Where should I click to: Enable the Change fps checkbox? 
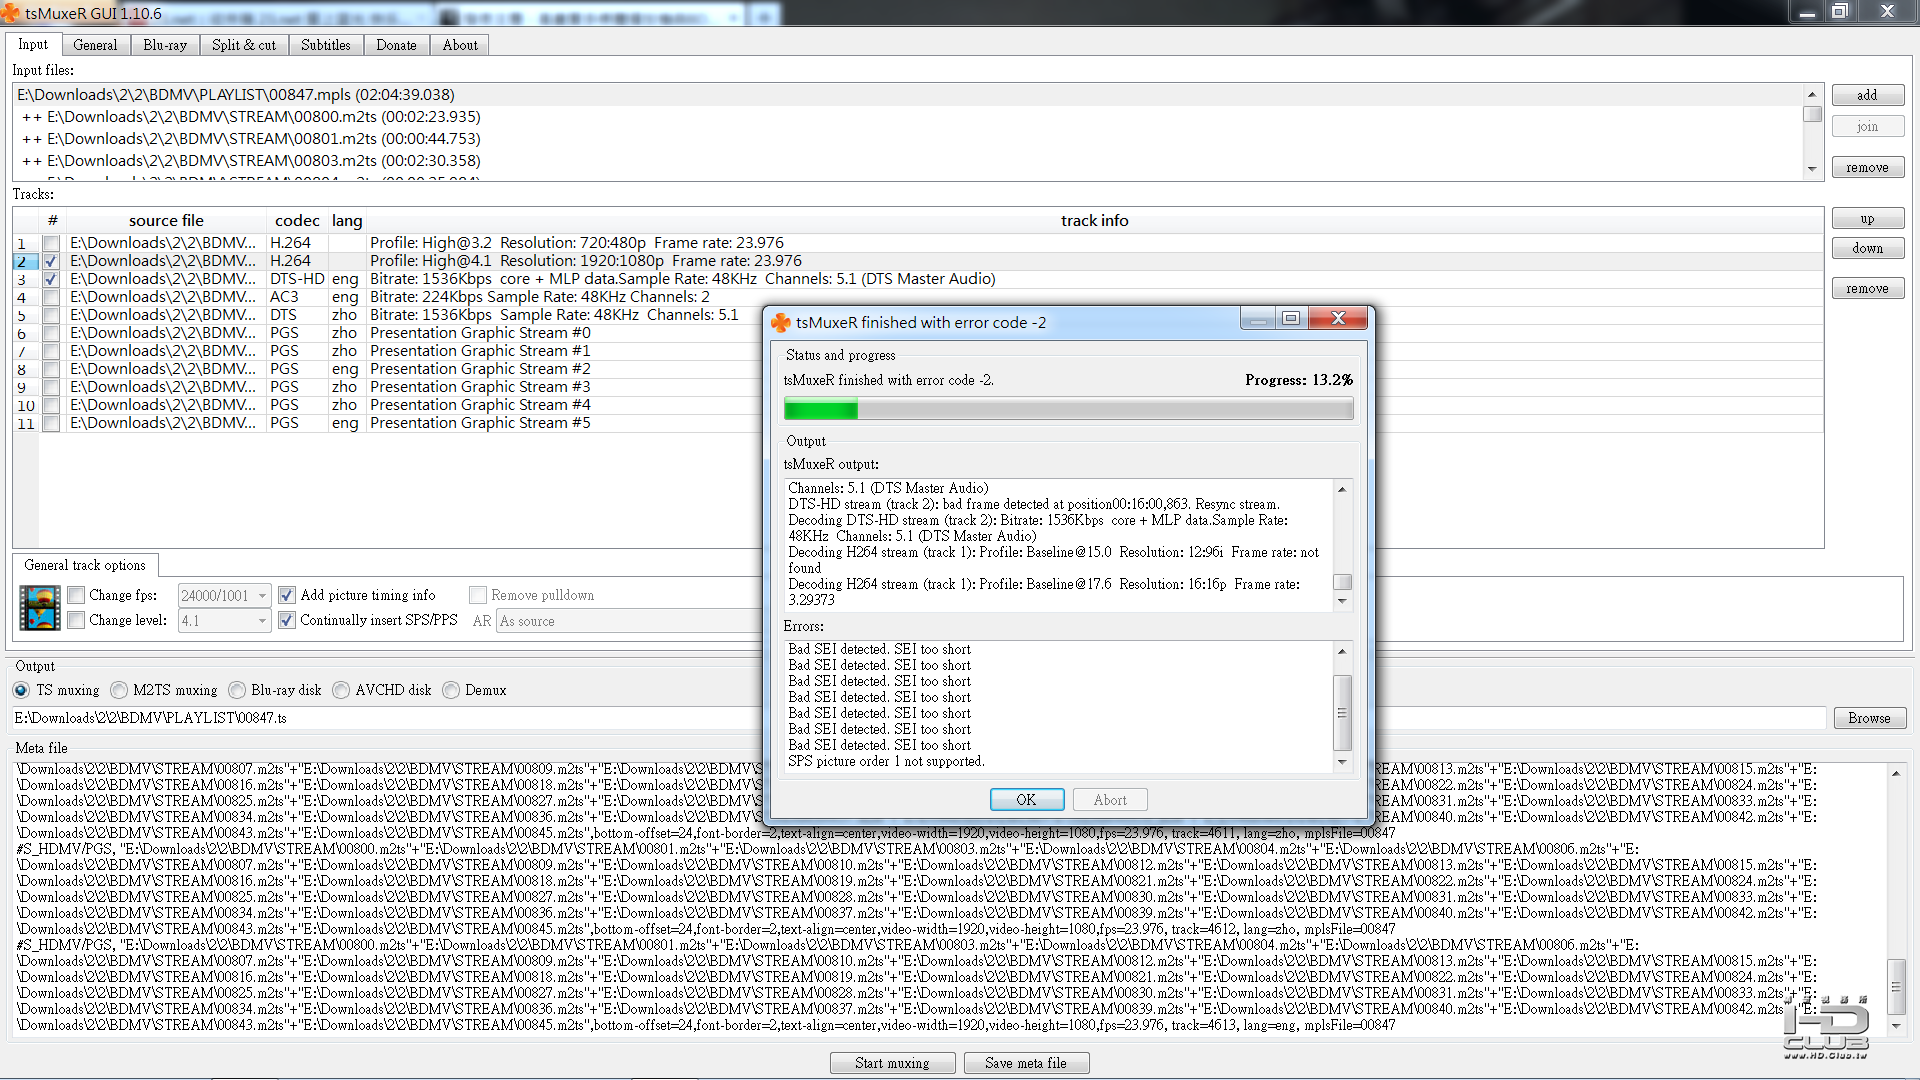point(76,595)
